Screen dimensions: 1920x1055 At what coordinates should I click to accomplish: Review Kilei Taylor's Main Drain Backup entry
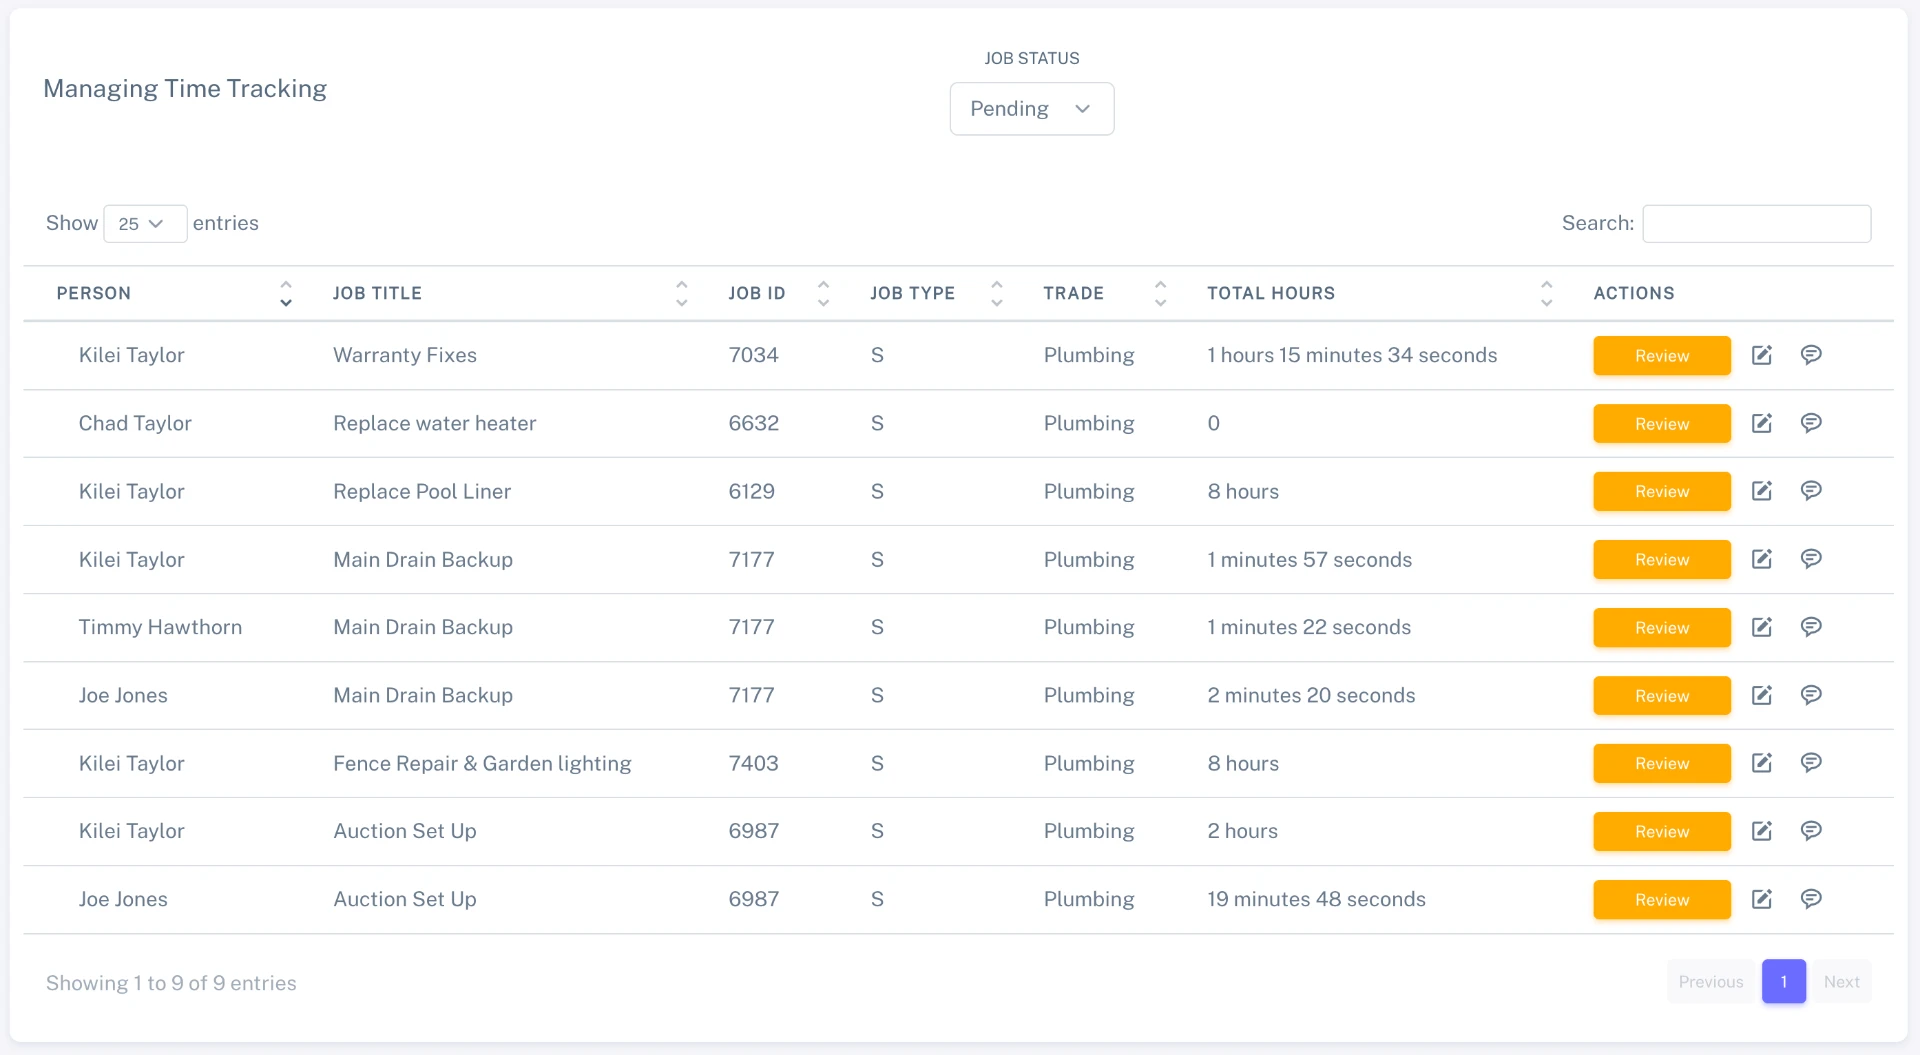coord(1661,559)
